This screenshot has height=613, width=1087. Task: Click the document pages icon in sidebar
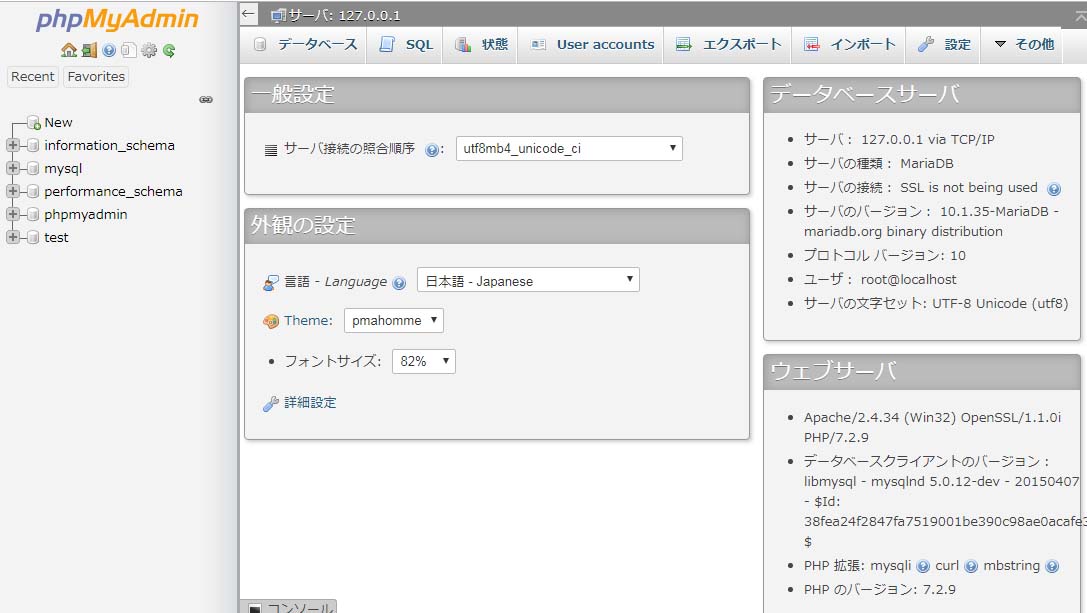[128, 50]
